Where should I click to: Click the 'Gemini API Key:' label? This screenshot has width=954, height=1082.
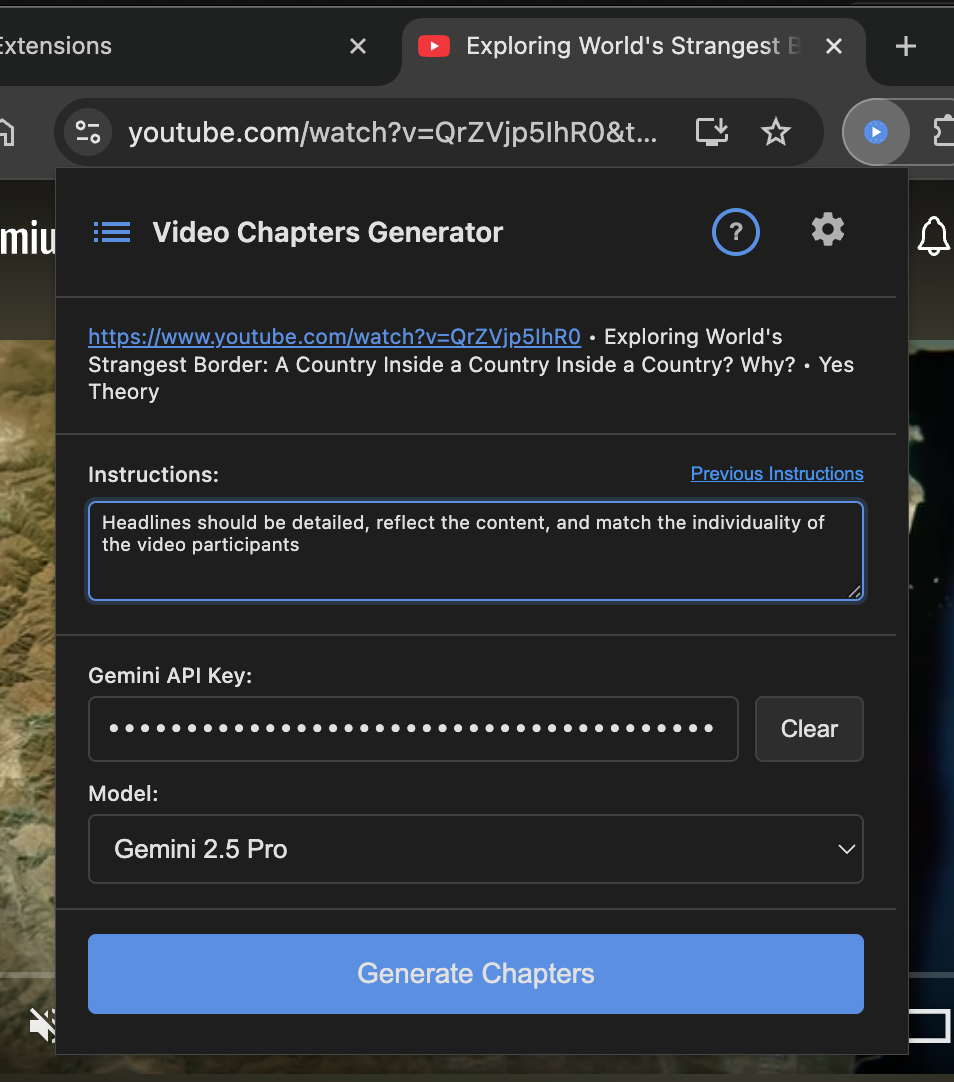170,676
